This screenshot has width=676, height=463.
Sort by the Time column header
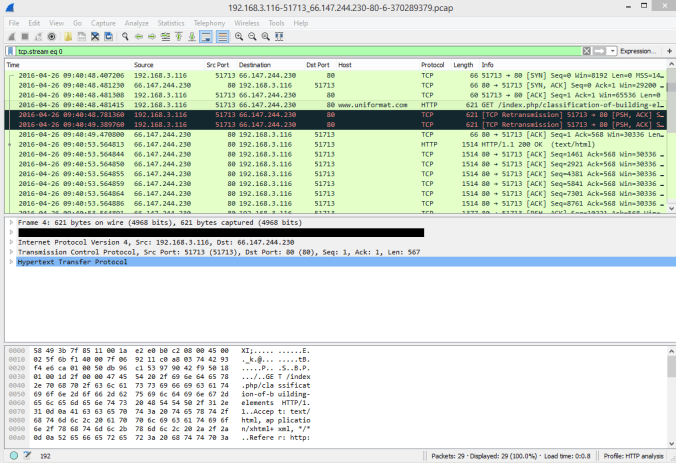[x=68, y=65]
